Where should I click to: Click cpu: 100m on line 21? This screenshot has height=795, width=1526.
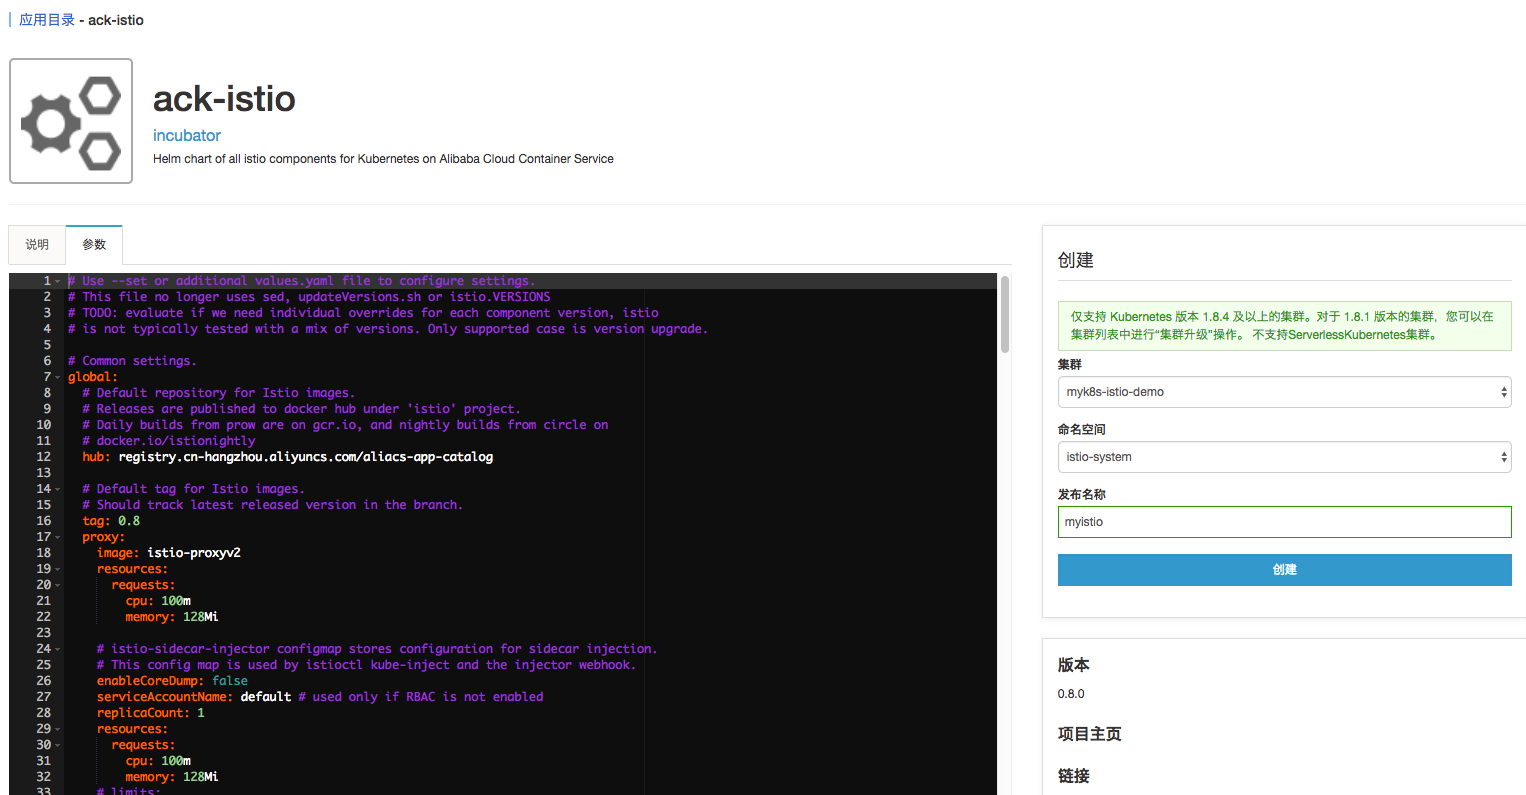pos(158,601)
